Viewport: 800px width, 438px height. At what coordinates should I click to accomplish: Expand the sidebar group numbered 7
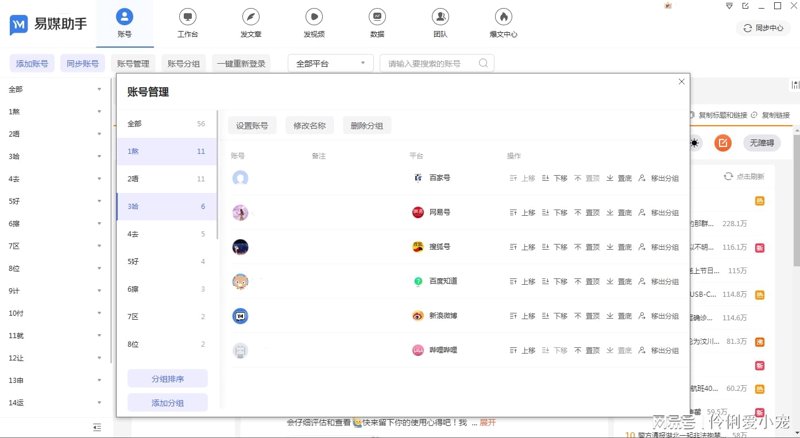pos(99,246)
